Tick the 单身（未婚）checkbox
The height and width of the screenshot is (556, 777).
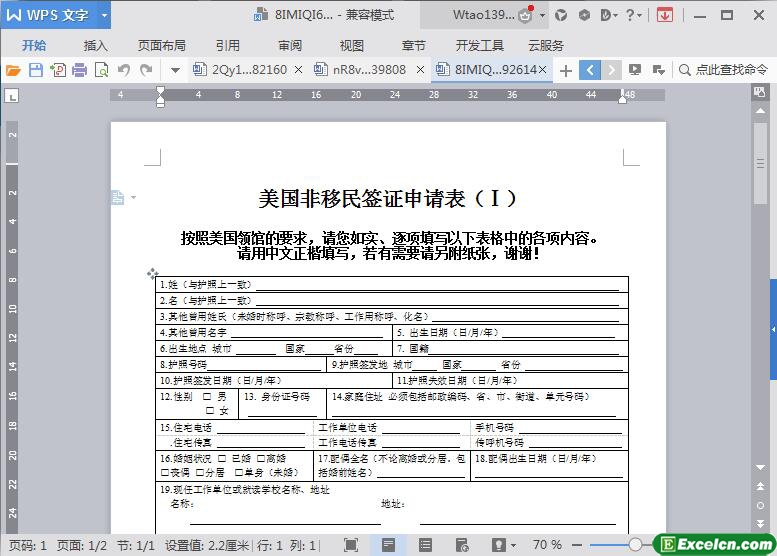click(x=238, y=473)
